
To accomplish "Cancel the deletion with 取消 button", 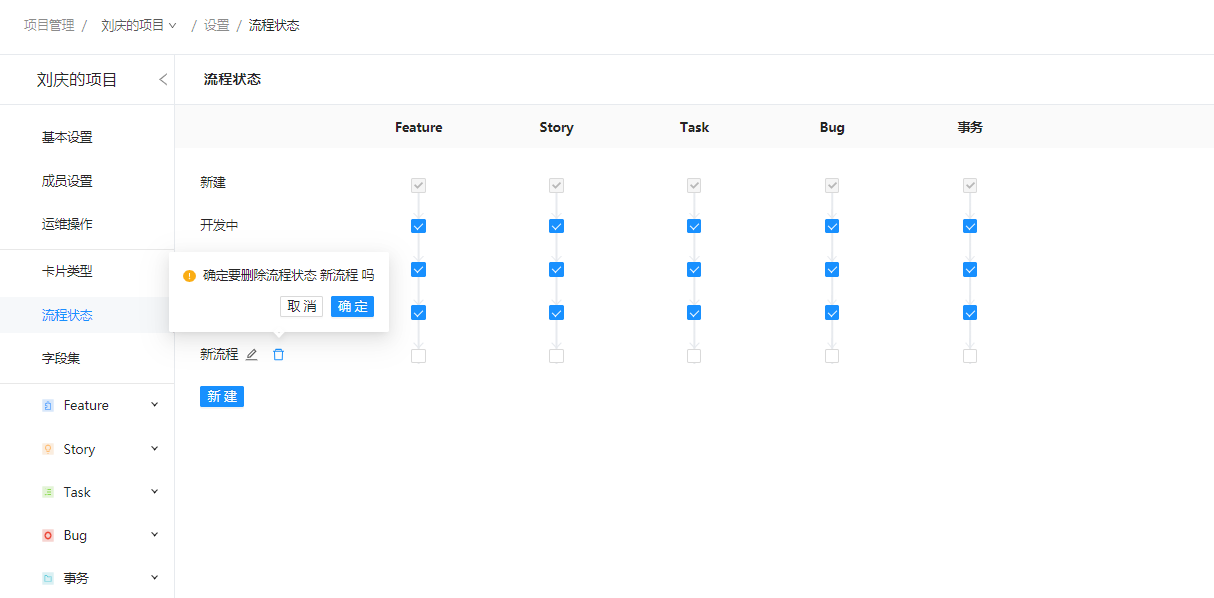I will click(x=301, y=307).
